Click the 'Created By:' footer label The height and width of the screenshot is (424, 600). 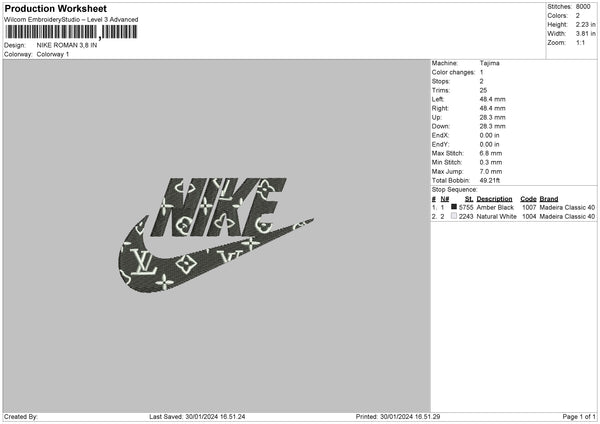pos(21,416)
